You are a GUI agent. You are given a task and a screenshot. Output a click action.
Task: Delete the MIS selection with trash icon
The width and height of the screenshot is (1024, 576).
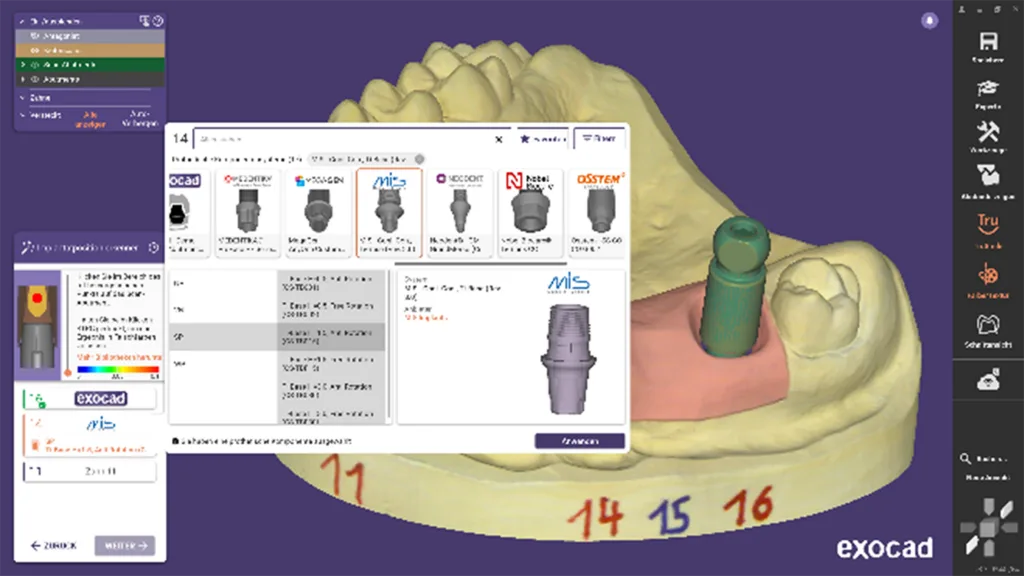(x=35, y=445)
